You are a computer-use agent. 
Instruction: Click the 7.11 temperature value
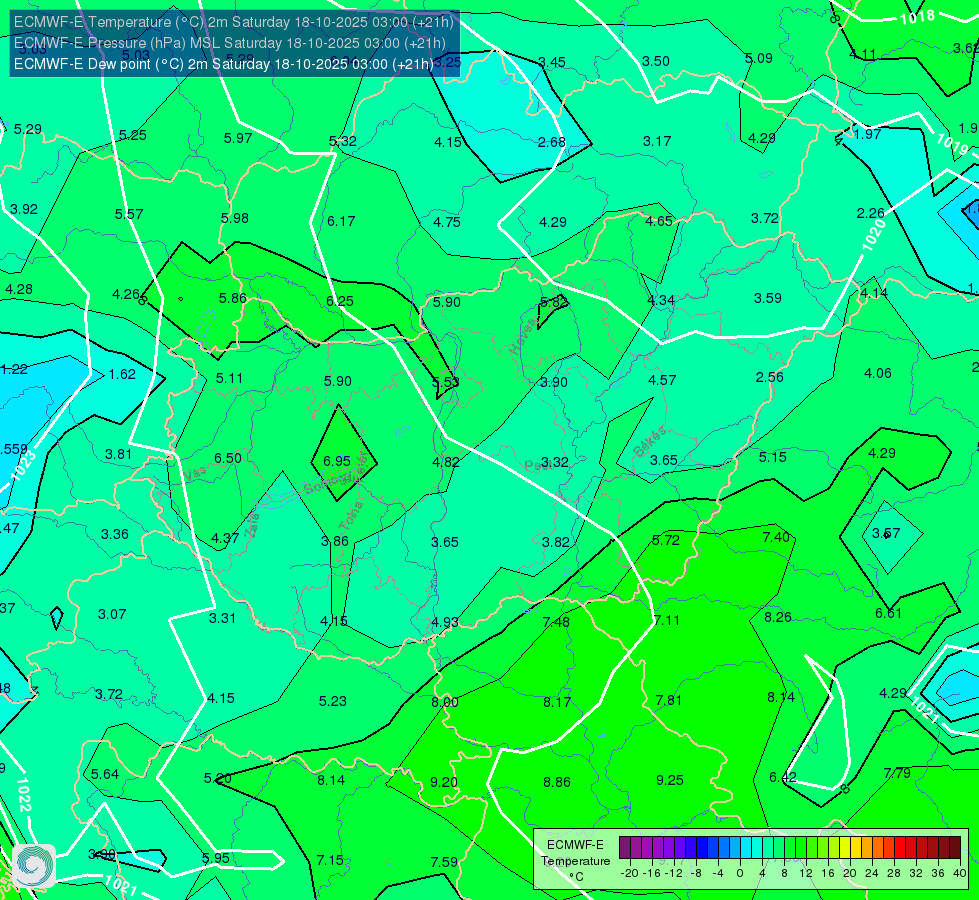tap(666, 620)
